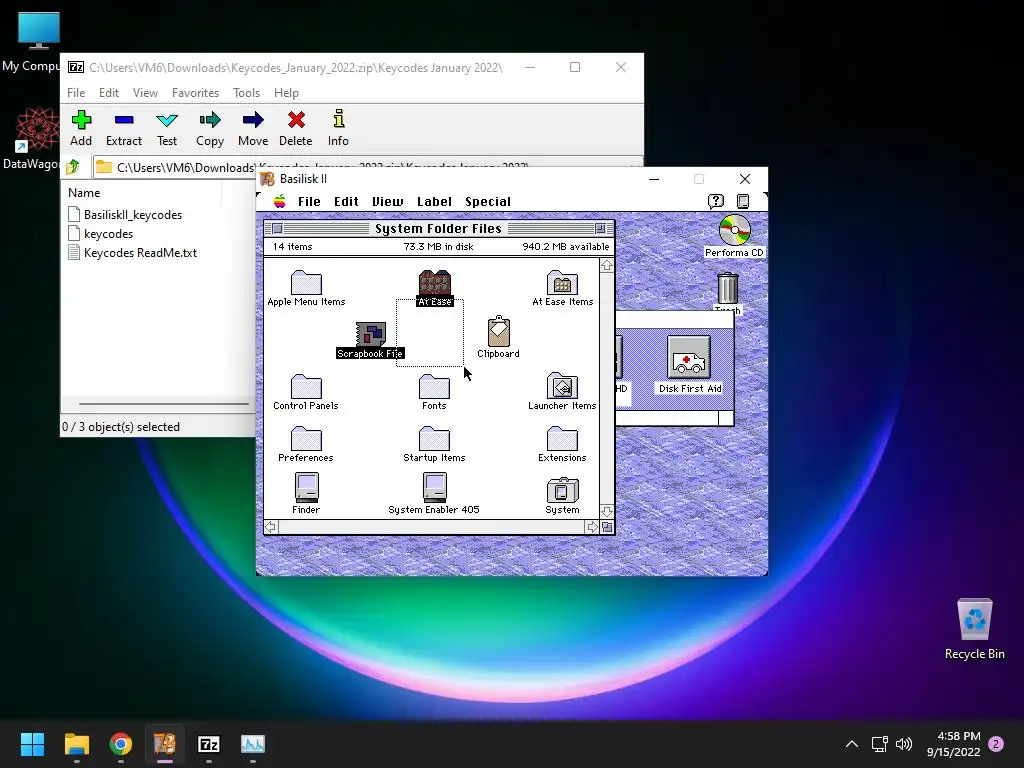Go up one folder level in 7-Zip

point(73,167)
